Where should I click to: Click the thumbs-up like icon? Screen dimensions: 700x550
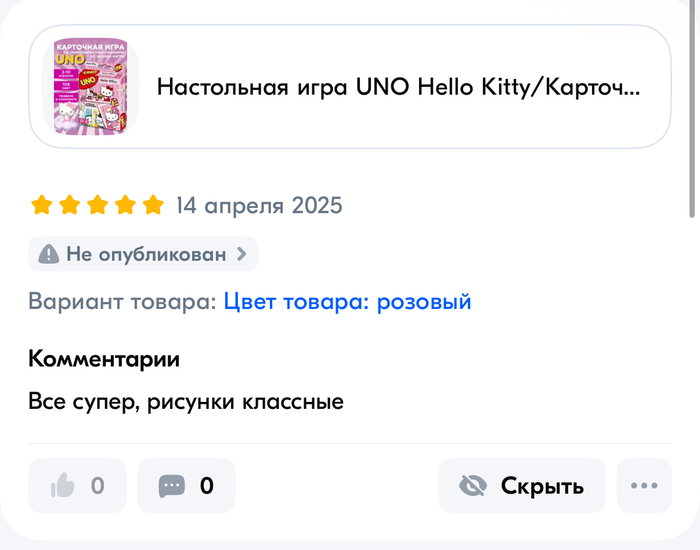(x=63, y=486)
